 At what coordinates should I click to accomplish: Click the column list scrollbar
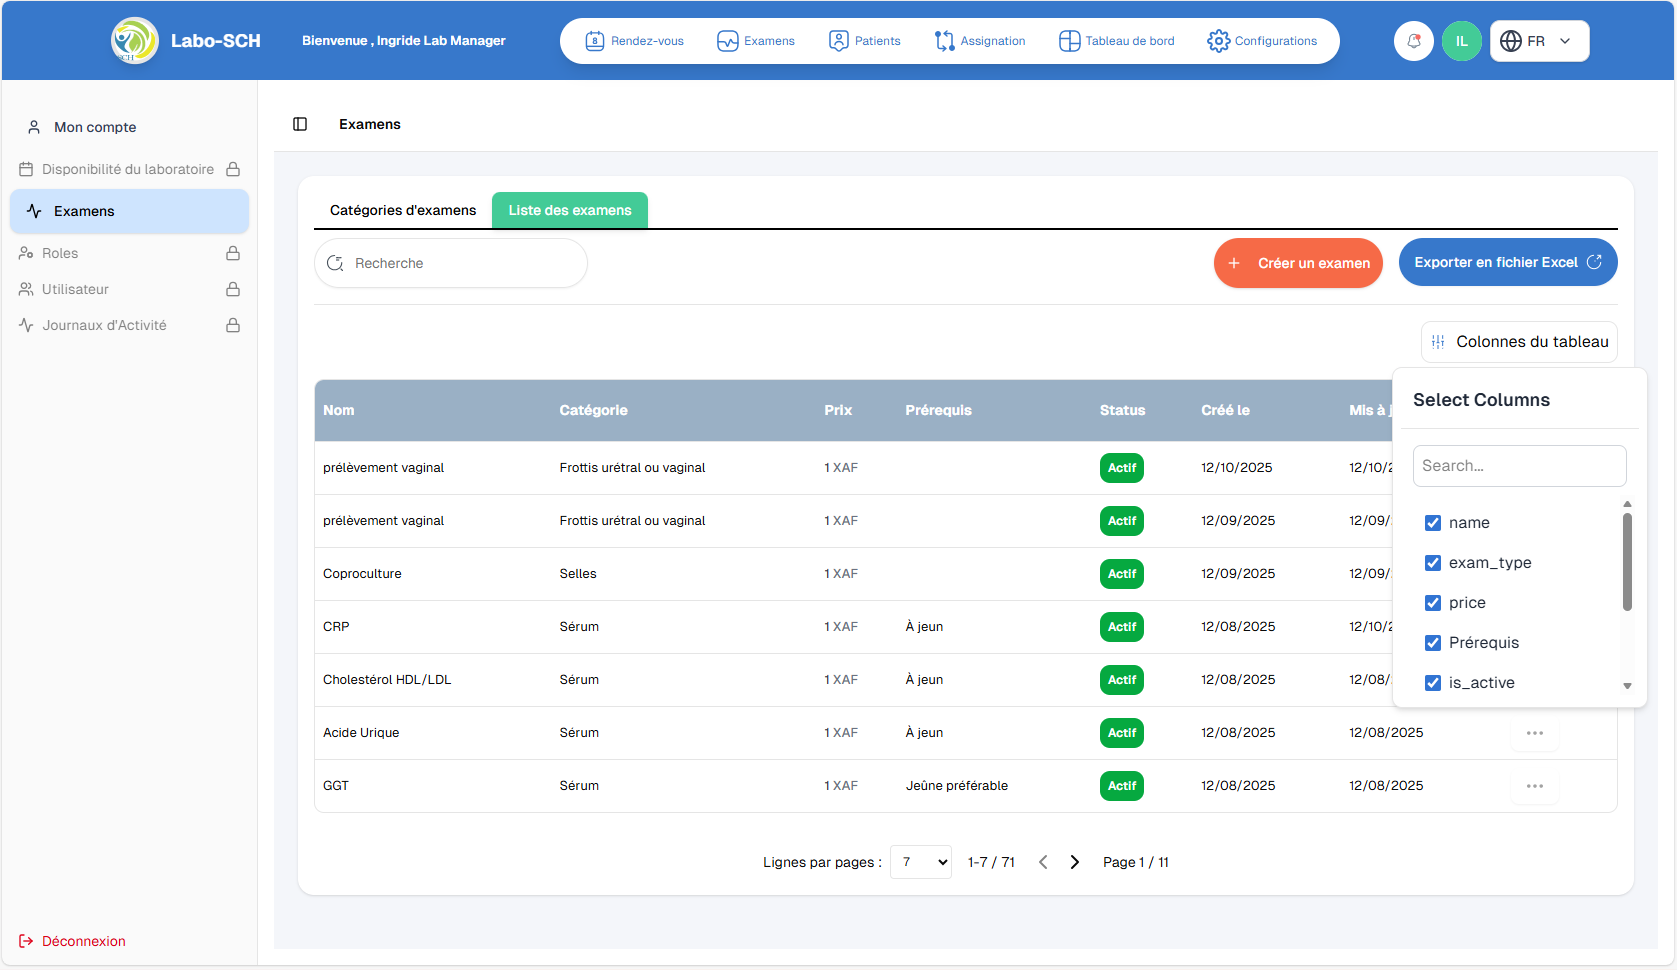point(1627,562)
